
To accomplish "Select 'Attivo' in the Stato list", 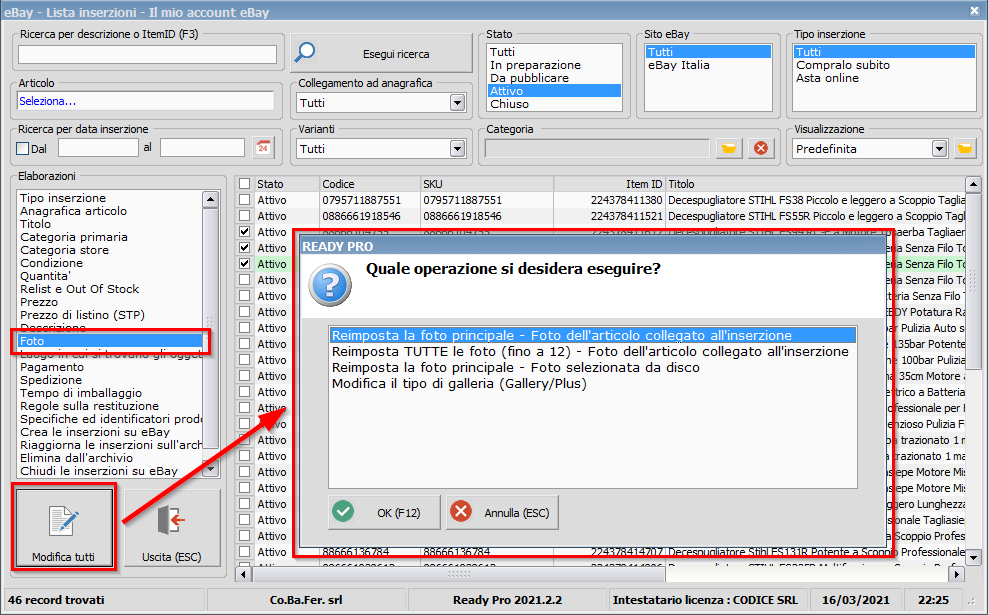I will 554,91.
